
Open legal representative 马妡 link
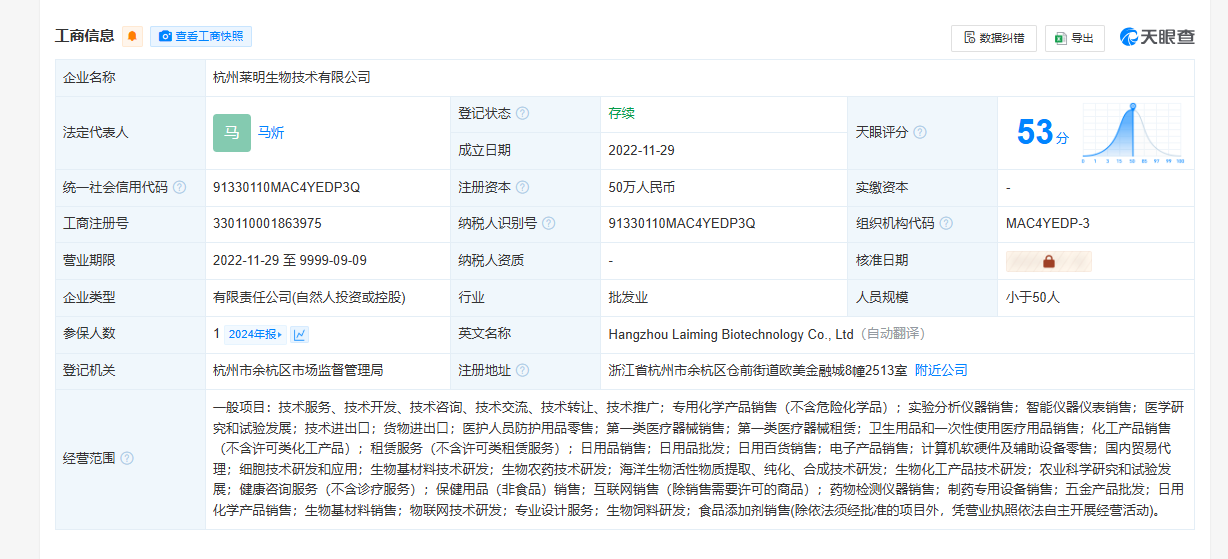pos(271,133)
